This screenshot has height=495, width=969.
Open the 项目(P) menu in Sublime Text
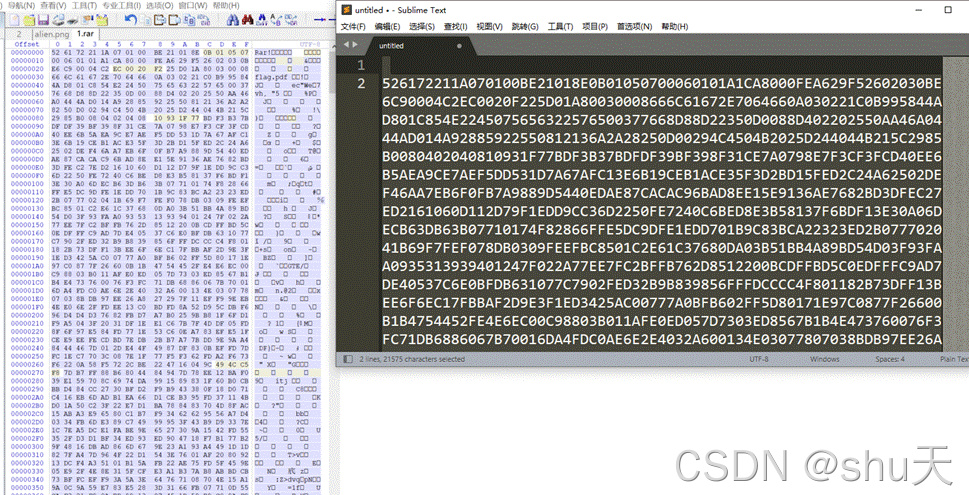click(595, 27)
